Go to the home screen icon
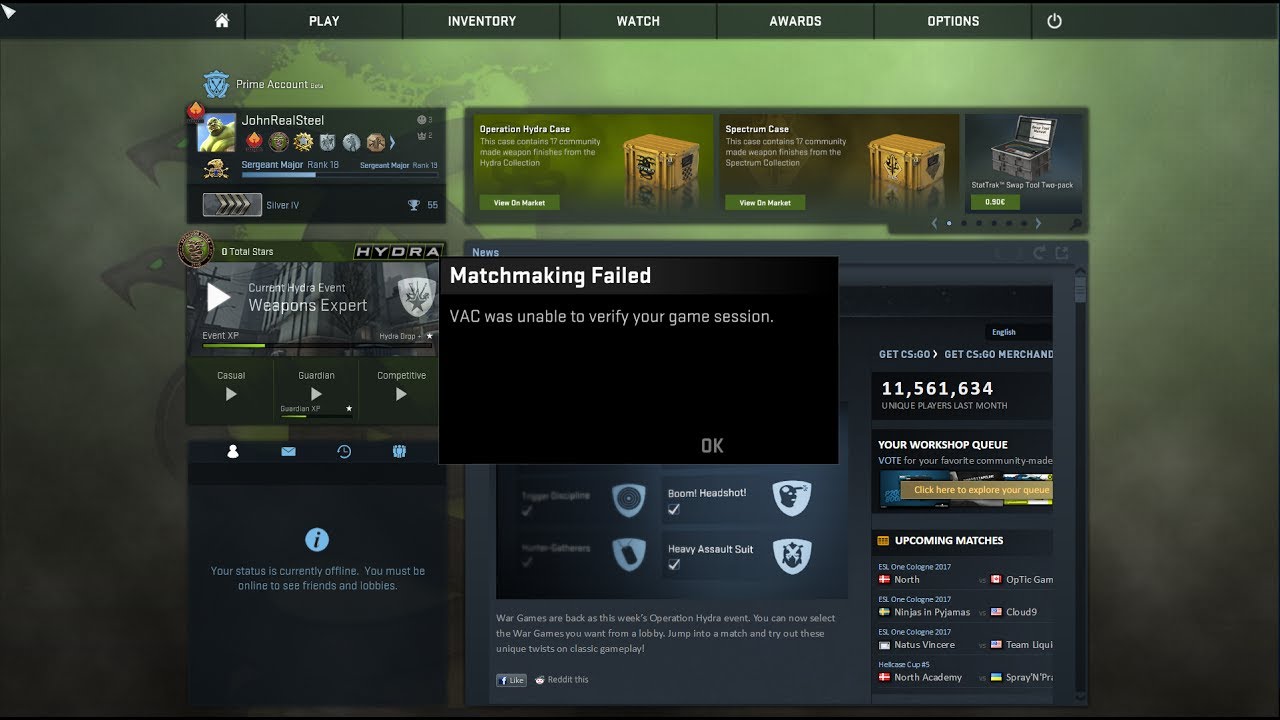This screenshot has height=720, width=1280. pyautogui.click(x=222, y=21)
